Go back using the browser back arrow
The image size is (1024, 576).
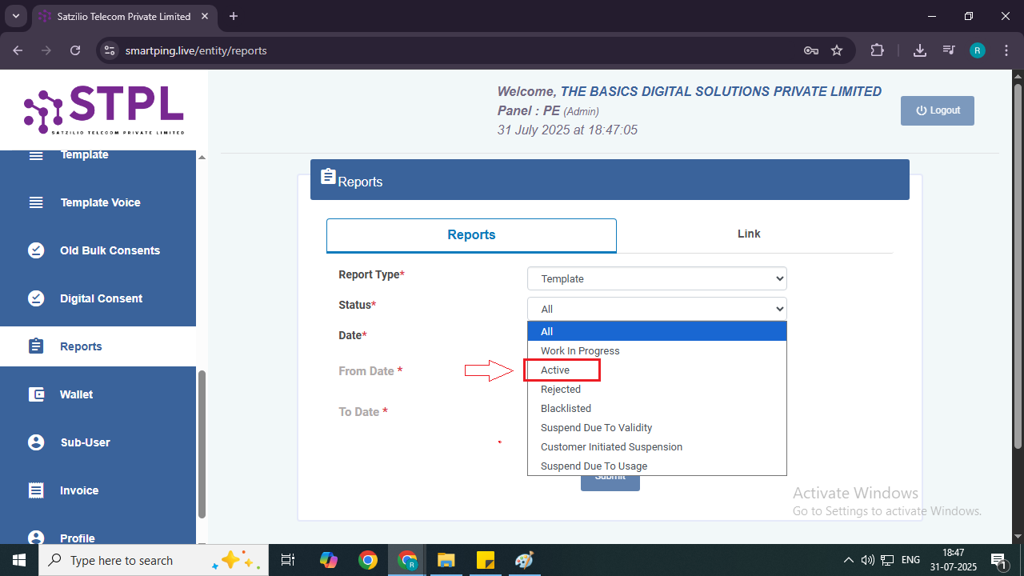coord(18,50)
